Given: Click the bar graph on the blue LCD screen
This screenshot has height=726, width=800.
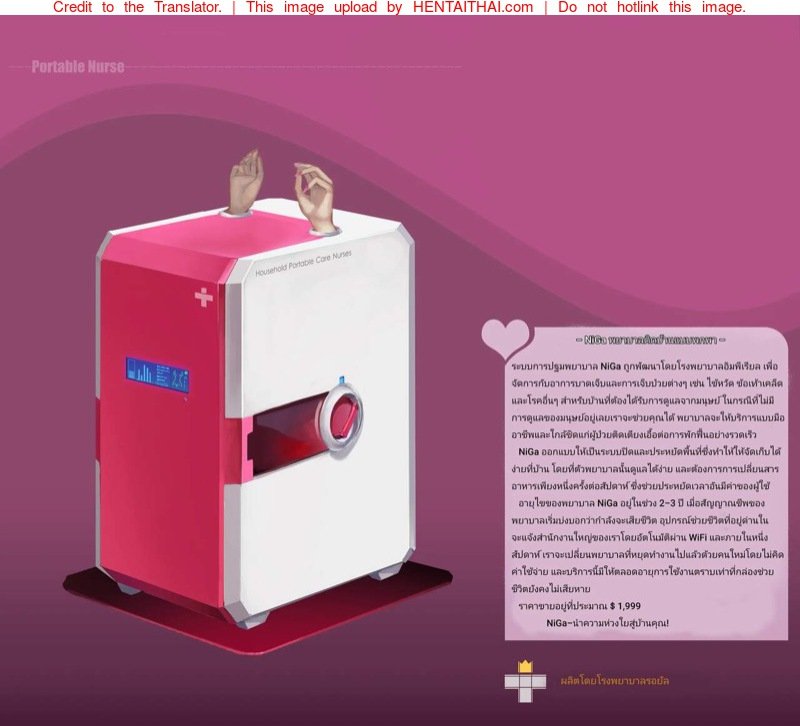Looking at the screenshot, I should click(143, 374).
